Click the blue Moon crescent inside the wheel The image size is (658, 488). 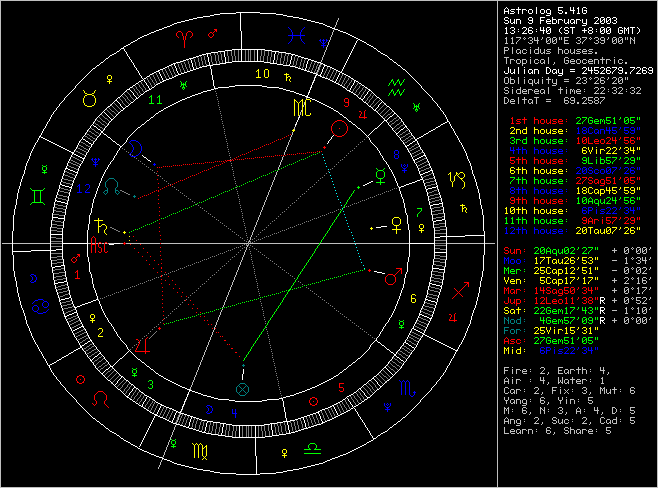(x=135, y=150)
